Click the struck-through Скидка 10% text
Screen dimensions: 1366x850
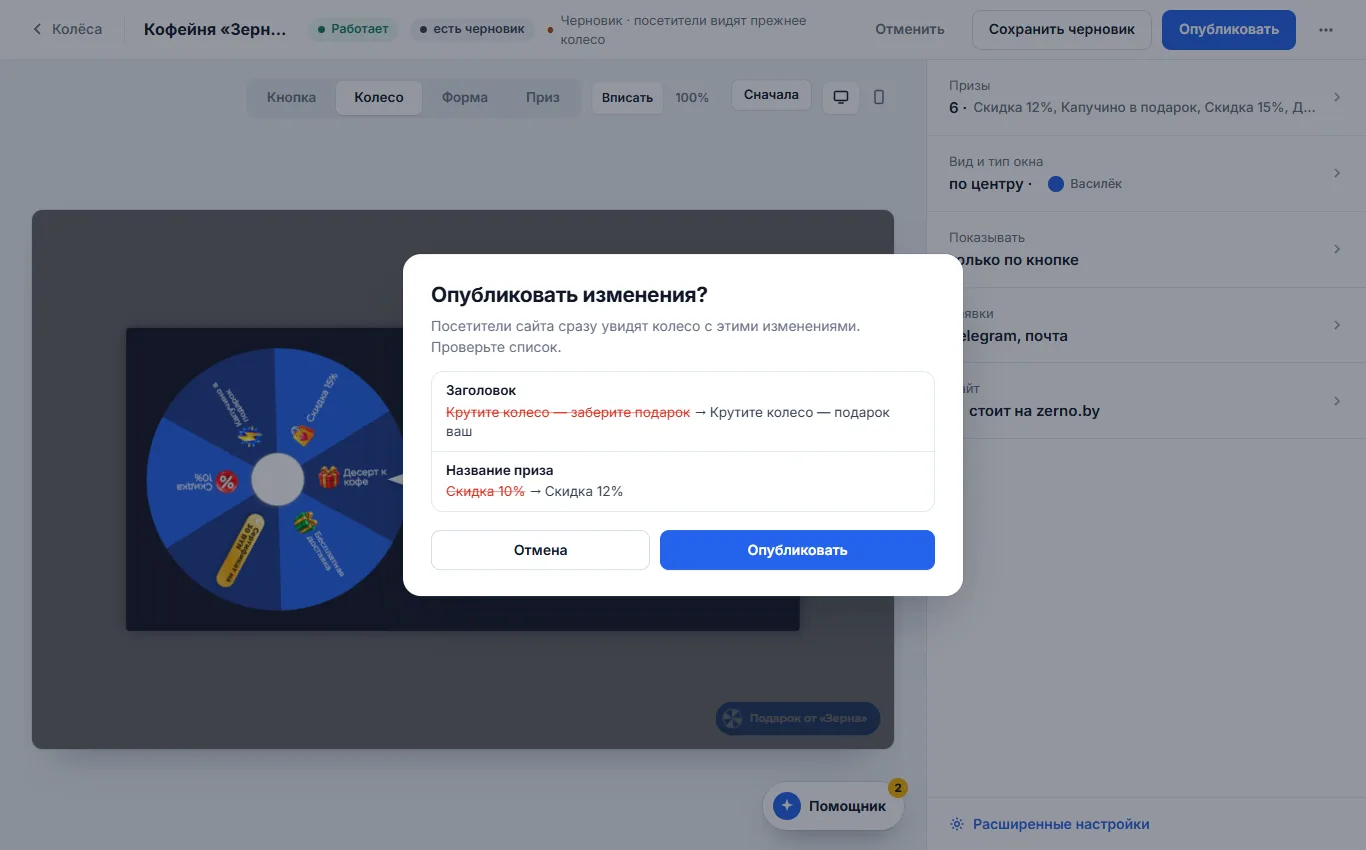pos(485,491)
